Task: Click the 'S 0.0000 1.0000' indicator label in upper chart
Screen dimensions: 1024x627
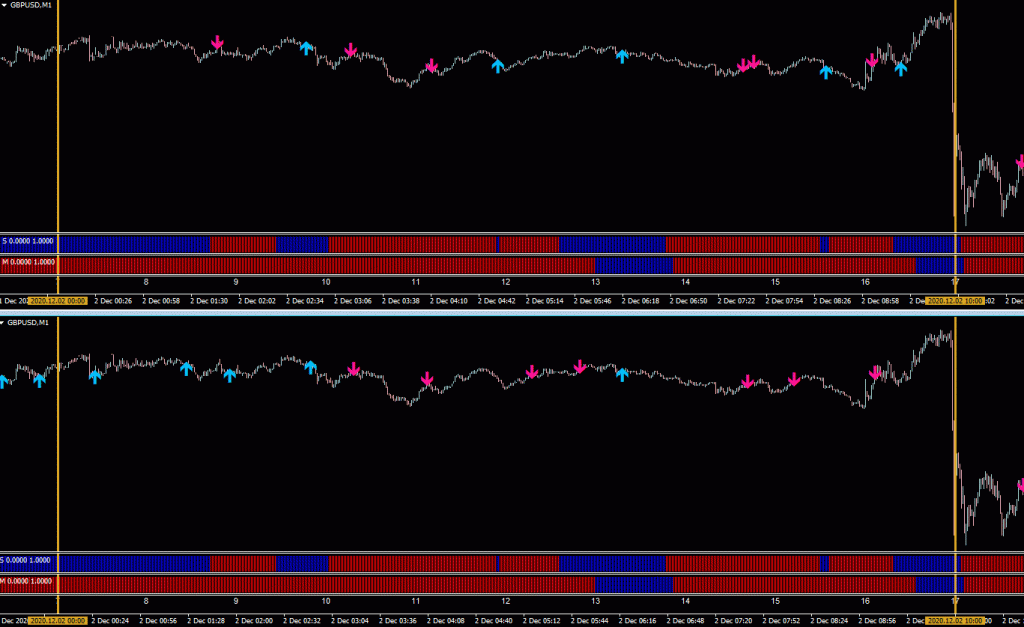Action: click(x=28, y=241)
